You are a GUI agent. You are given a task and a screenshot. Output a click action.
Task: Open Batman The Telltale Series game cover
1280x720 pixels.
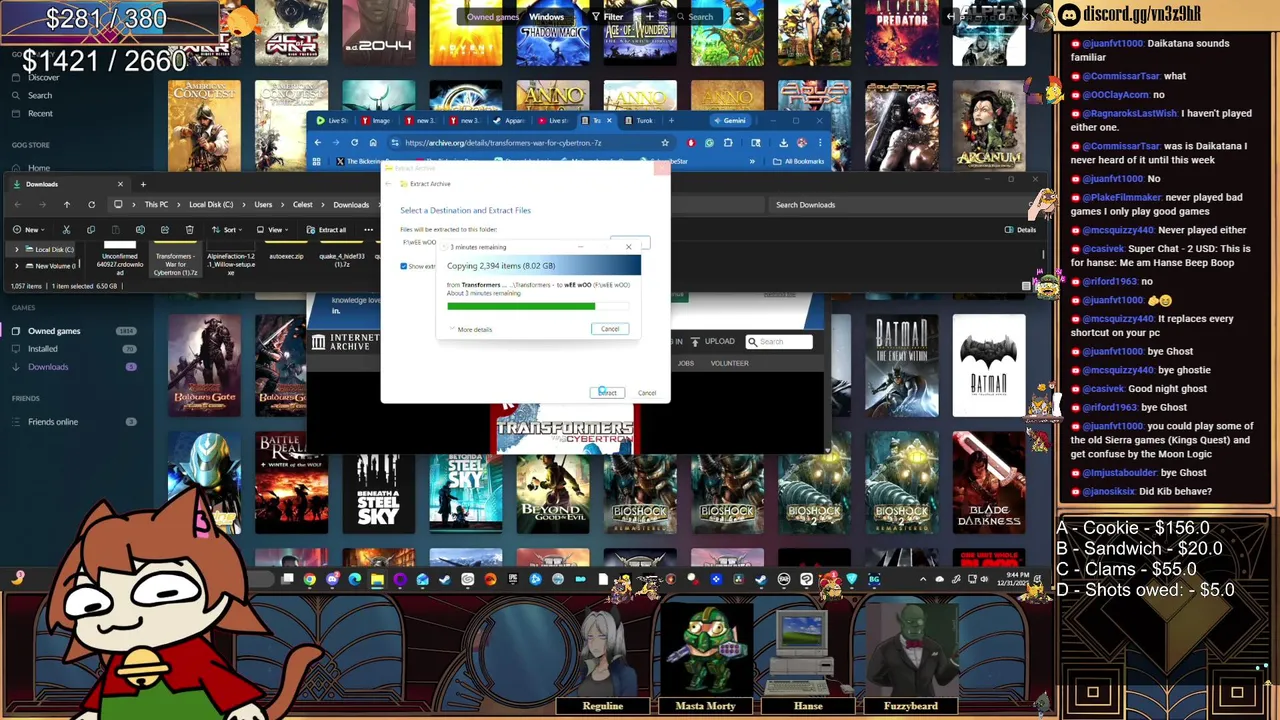[988, 365]
